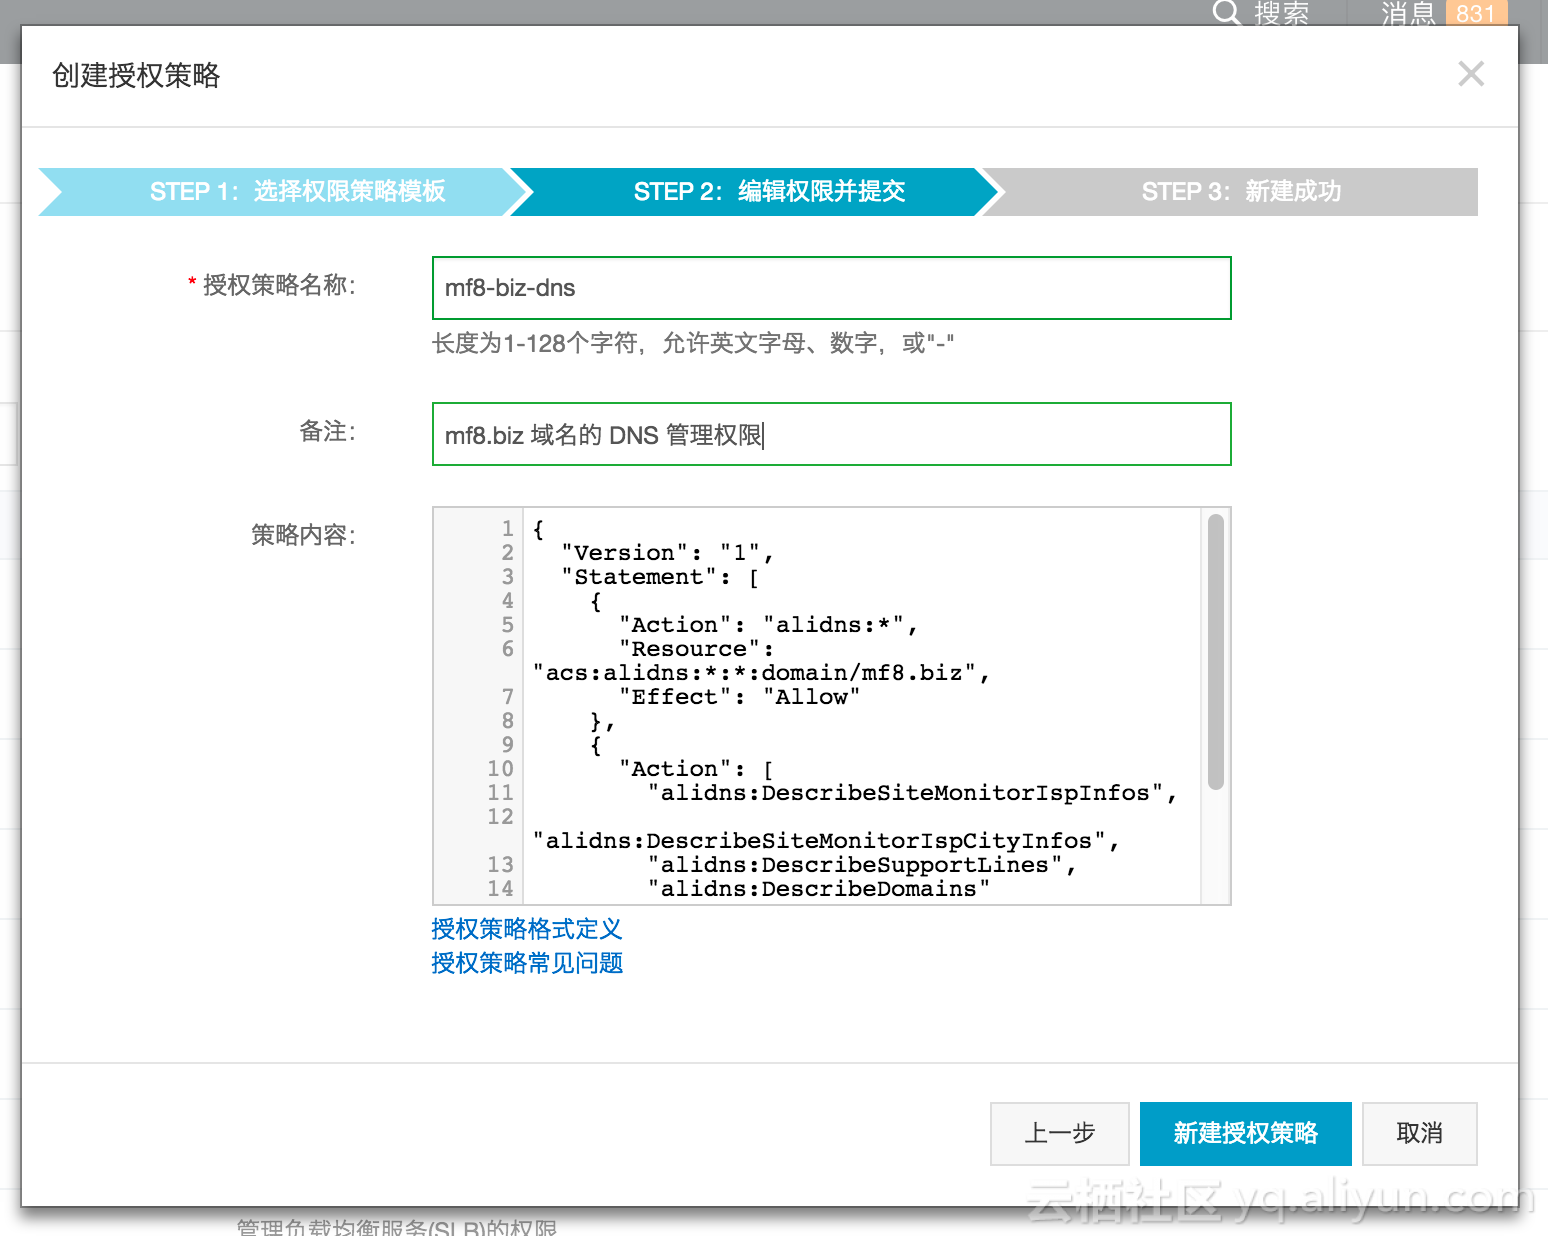Open 授权策略格式定义 link
This screenshot has height=1236, width=1548.
[x=527, y=929]
